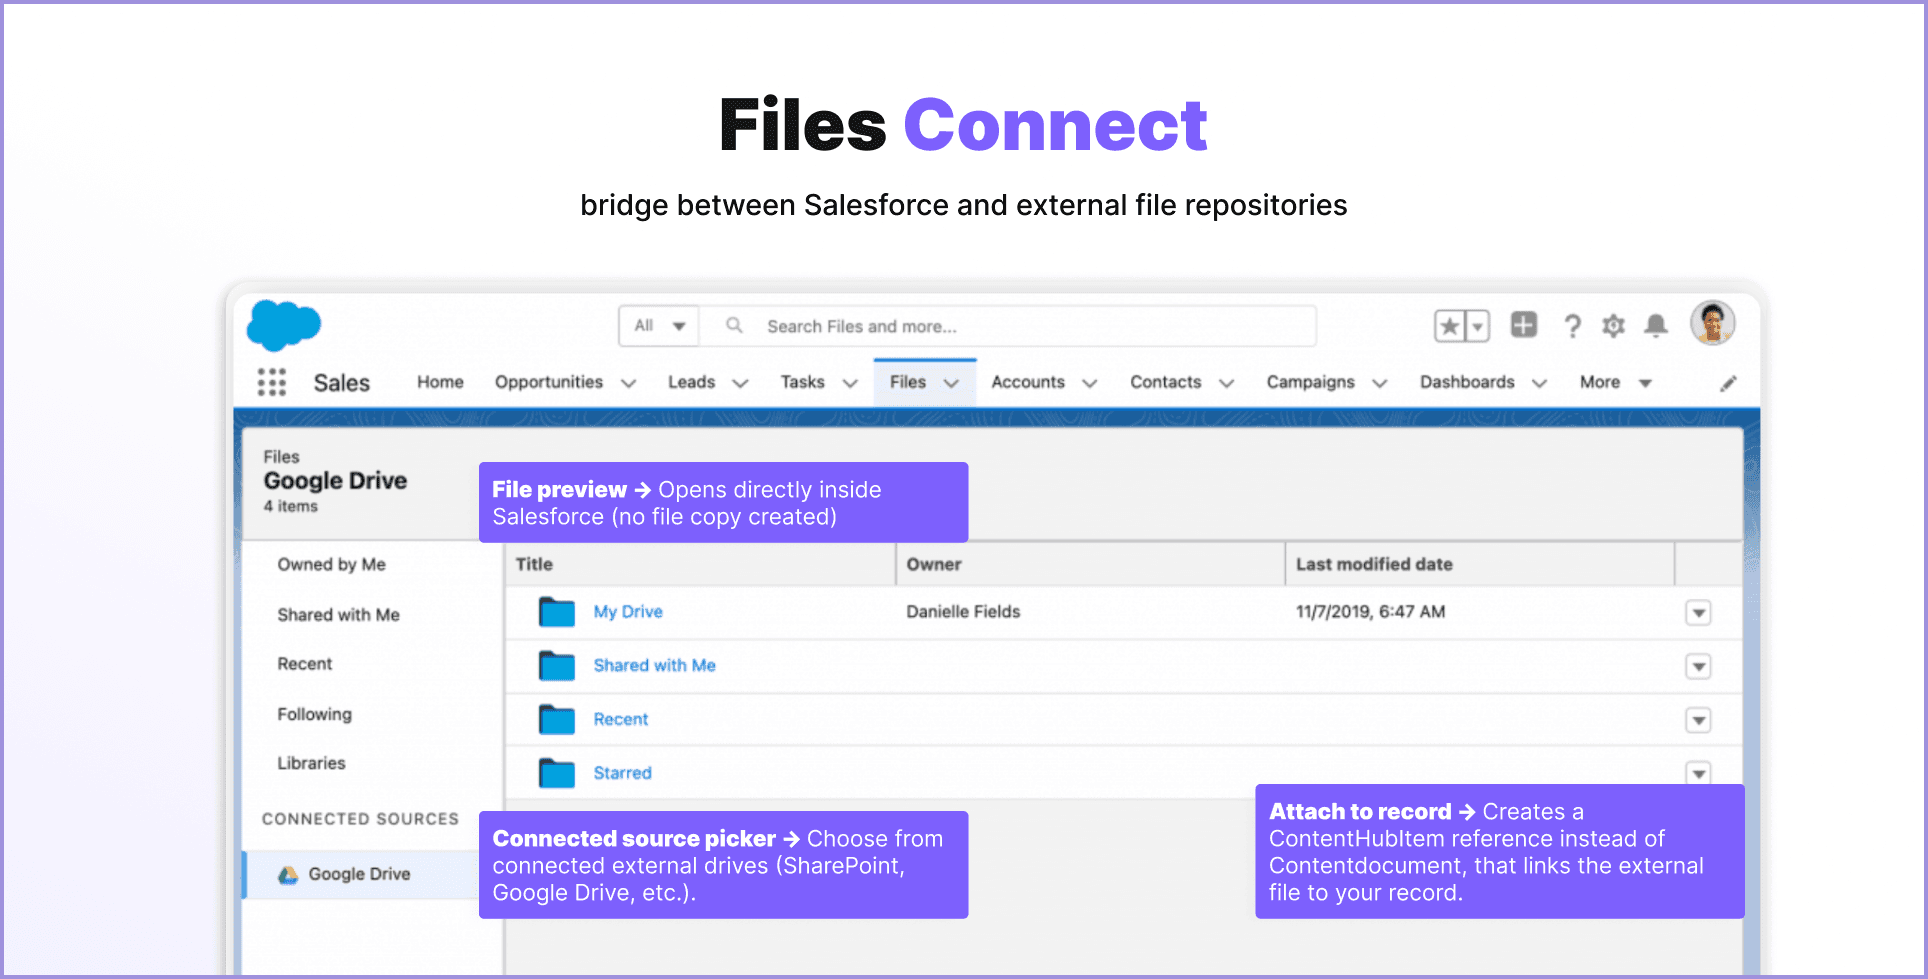Screen dimensions: 1928x979
Task: Favorite this page with the star icon
Action: 1448,325
